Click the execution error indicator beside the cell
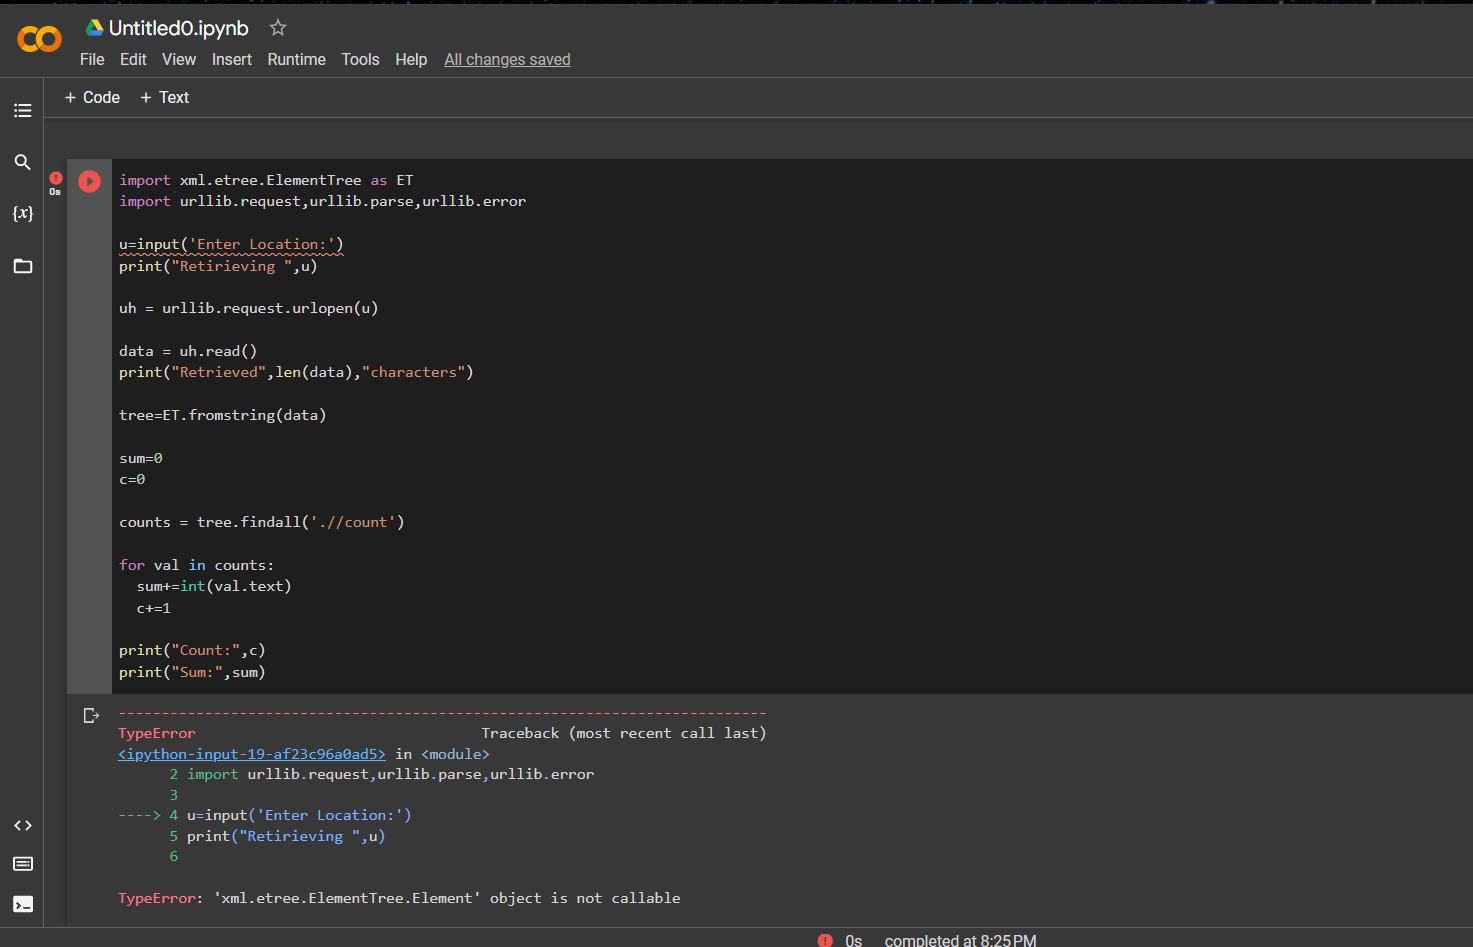The width and height of the screenshot is (1473, 947). tap(55, 177)
